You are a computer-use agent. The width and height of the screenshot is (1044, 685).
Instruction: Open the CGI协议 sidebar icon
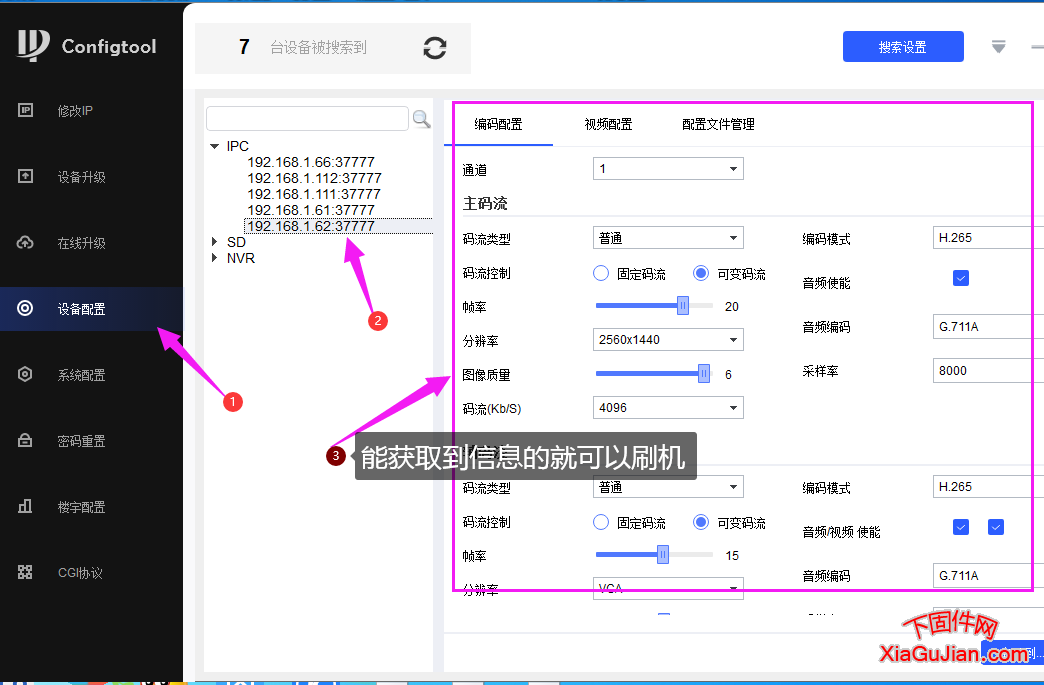click(x=25, y=572)
